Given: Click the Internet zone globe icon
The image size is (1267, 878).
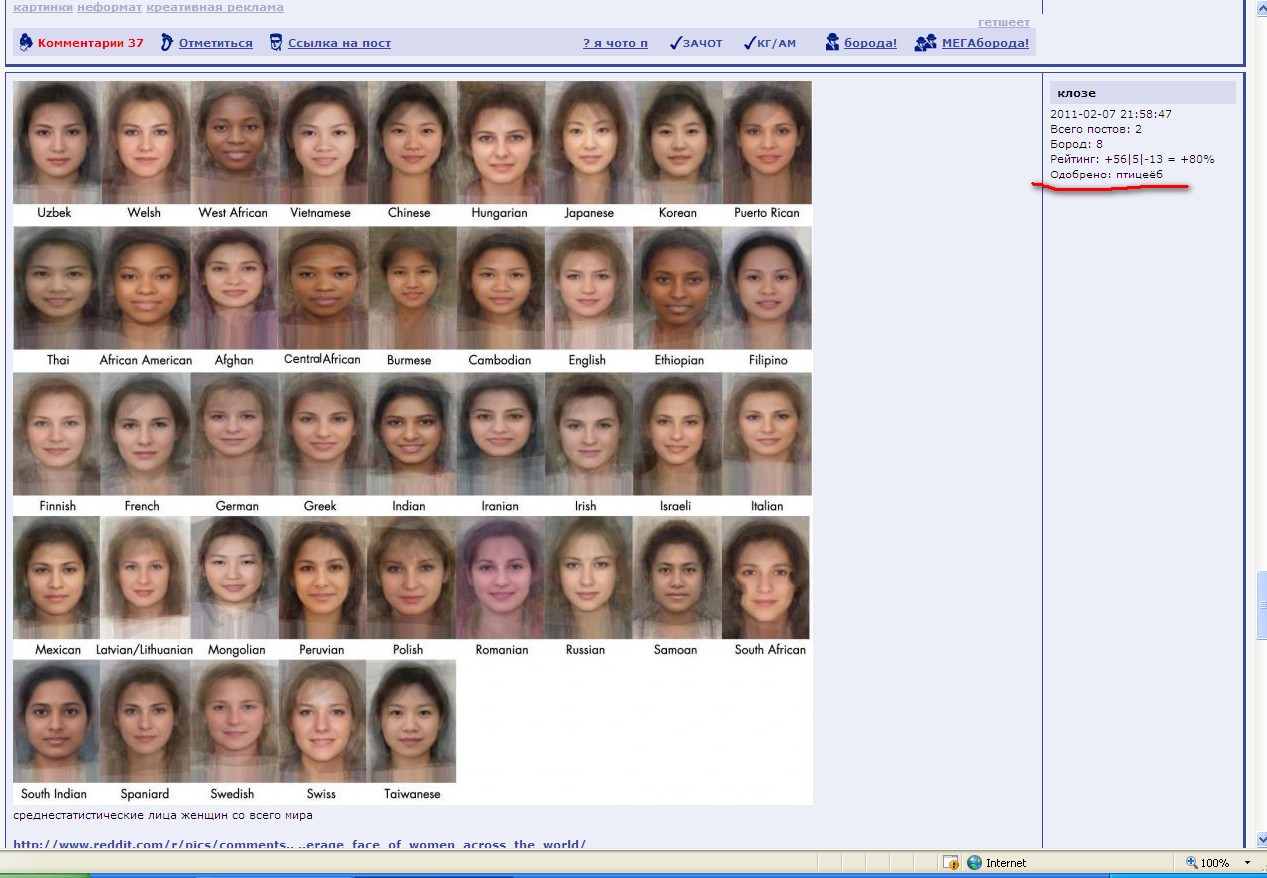Looking at the screenshot, I should (x=974, y=862).
